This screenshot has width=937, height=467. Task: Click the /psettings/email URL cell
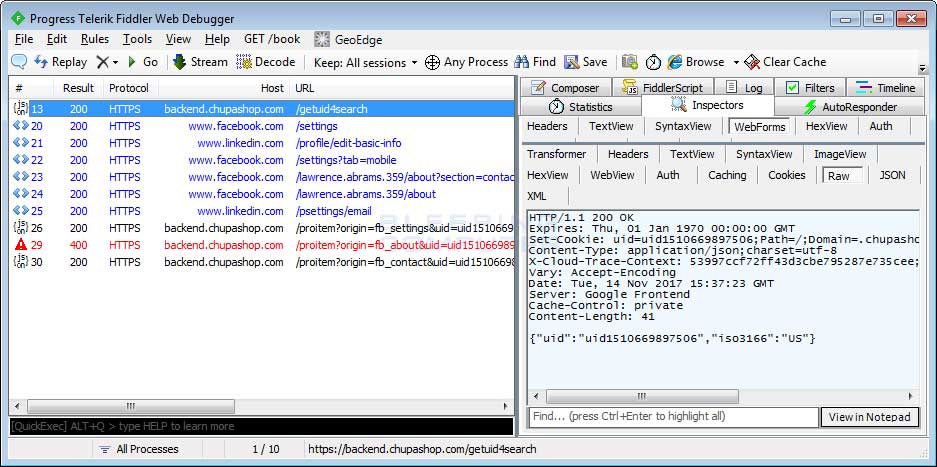coord(333,211)
